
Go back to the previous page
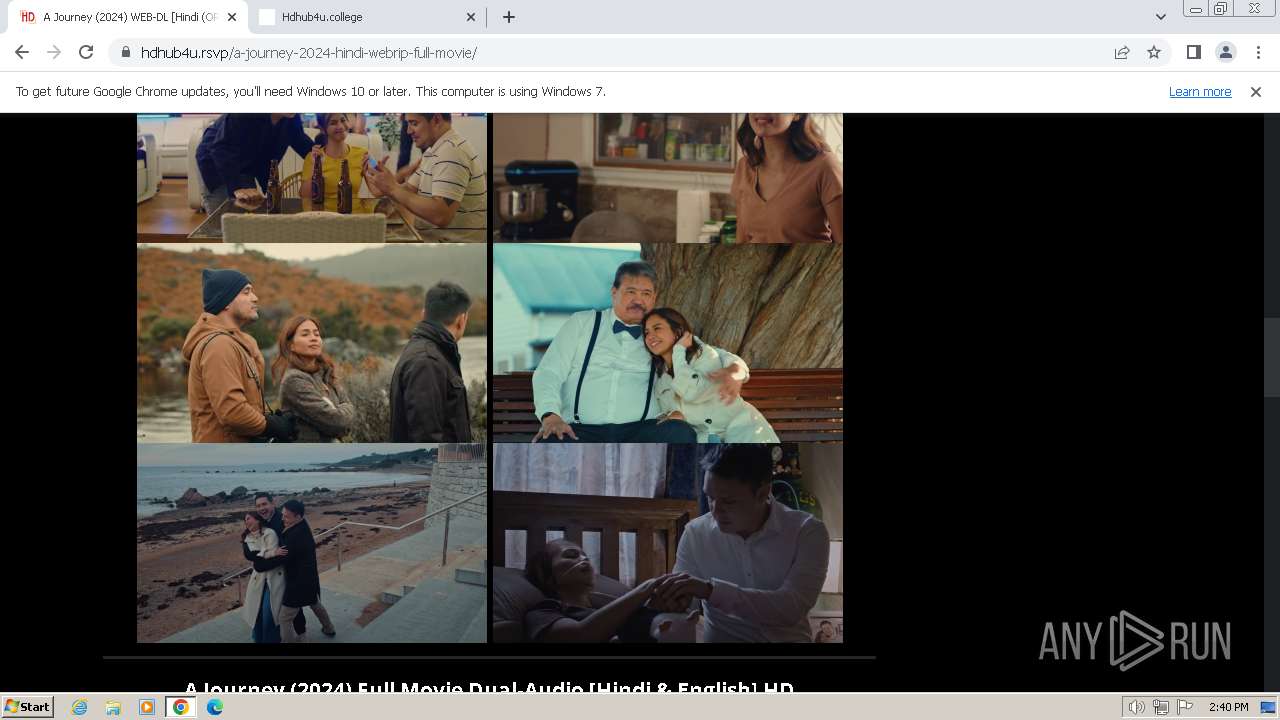click(22, 52)
